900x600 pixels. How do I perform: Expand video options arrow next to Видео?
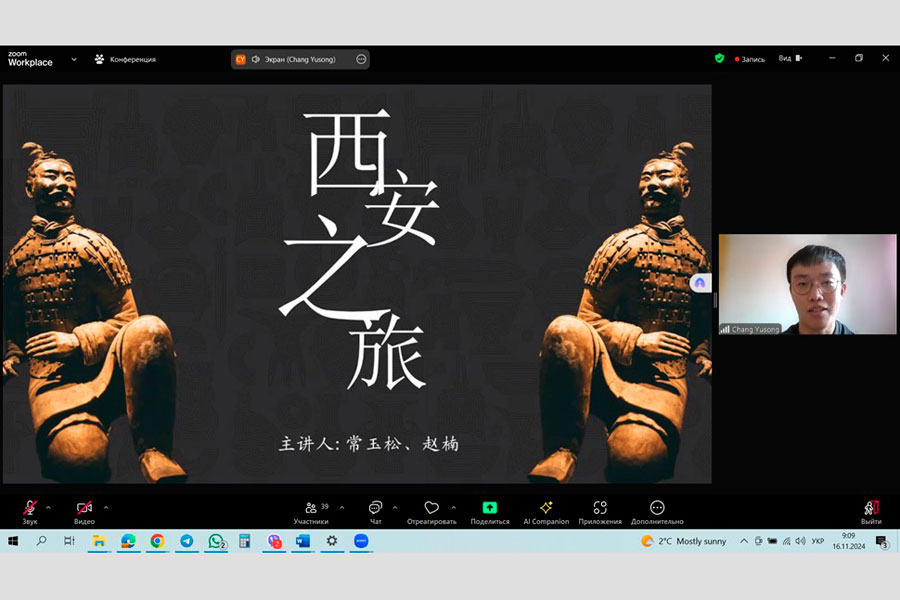(x=106, y=508)
